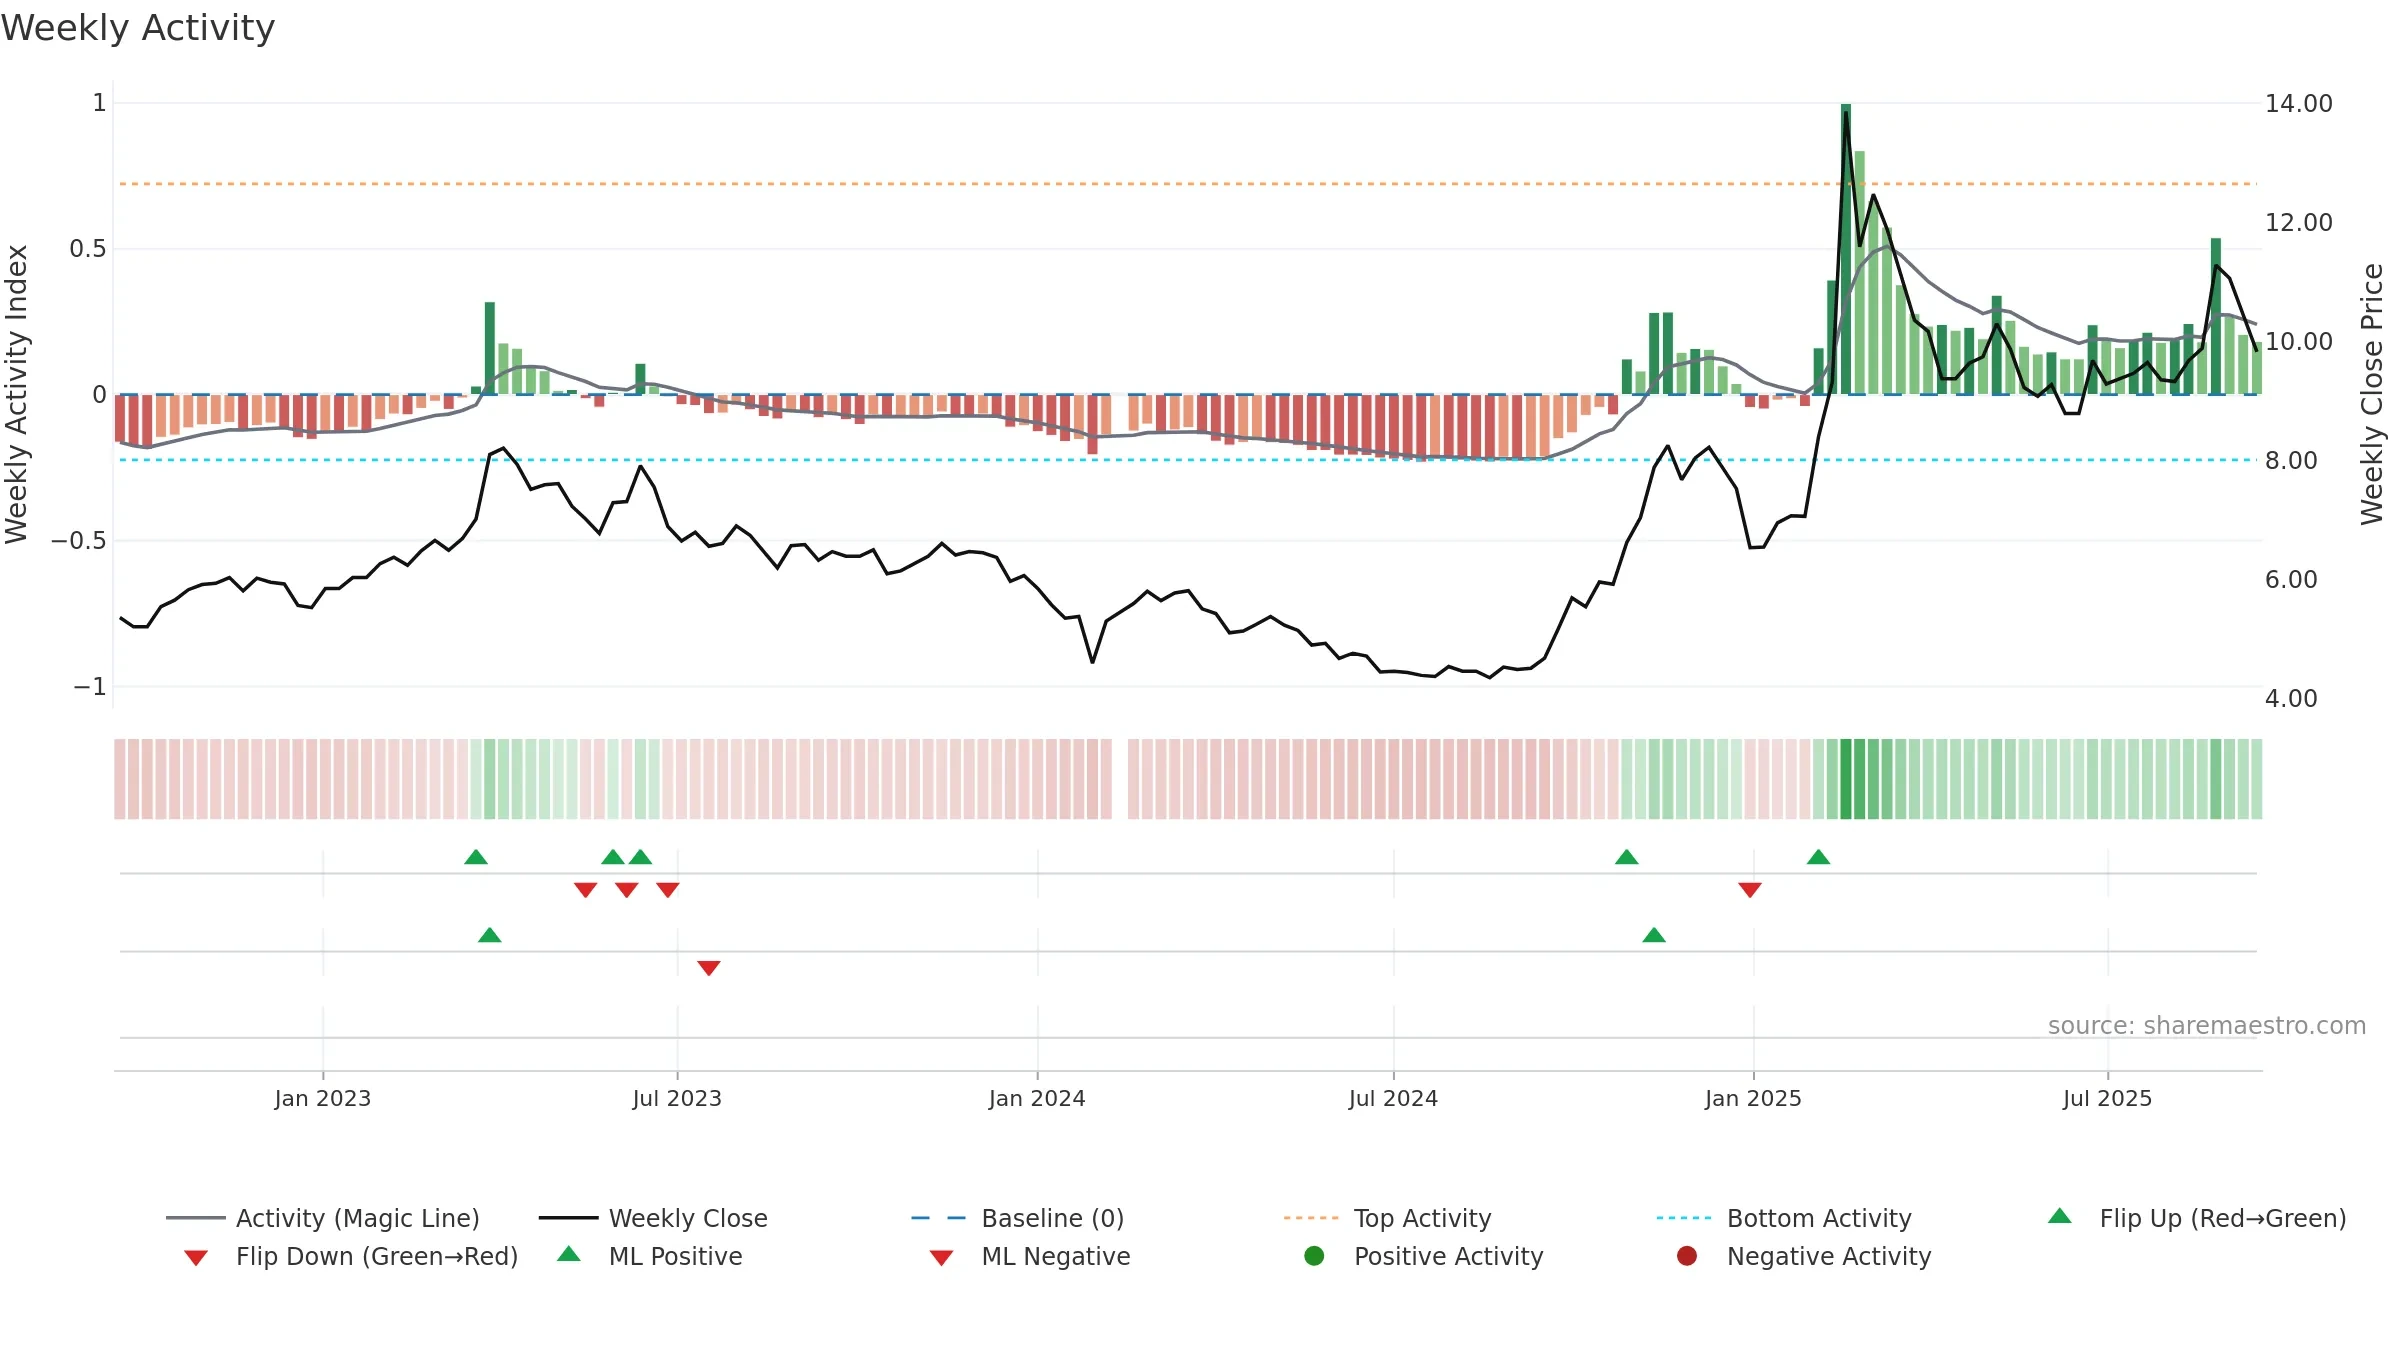Click the lone red ML Negative marker after Jul 2023

click(x=709, y=968)
